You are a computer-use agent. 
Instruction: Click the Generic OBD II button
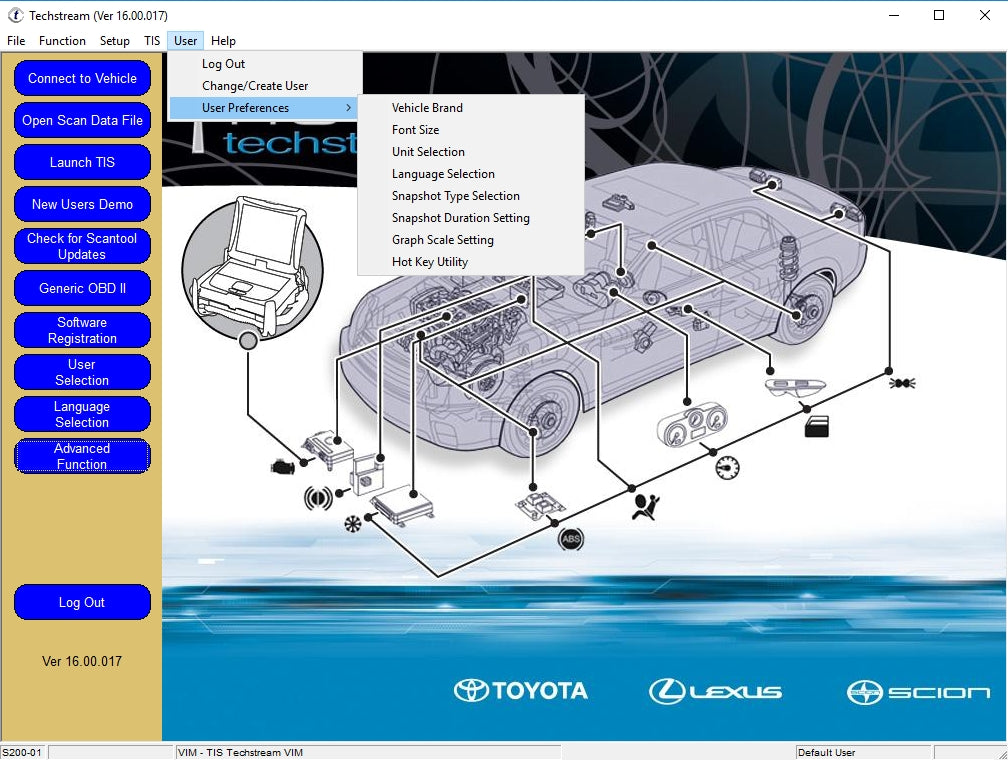(82, 288)
